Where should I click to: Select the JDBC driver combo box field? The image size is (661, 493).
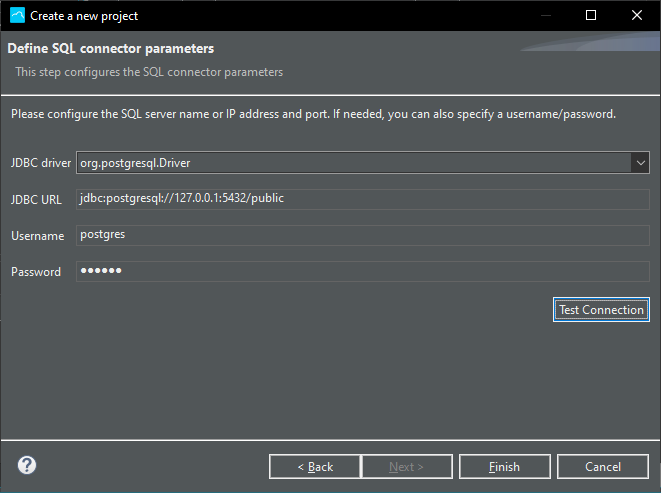pyautogui.click(x=363, y=163)
